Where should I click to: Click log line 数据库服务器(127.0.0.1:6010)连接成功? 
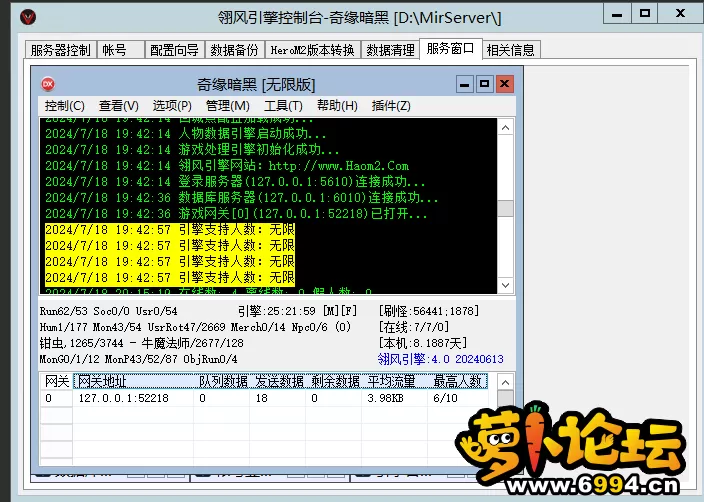pyautogui.click(x=242, y=198)
